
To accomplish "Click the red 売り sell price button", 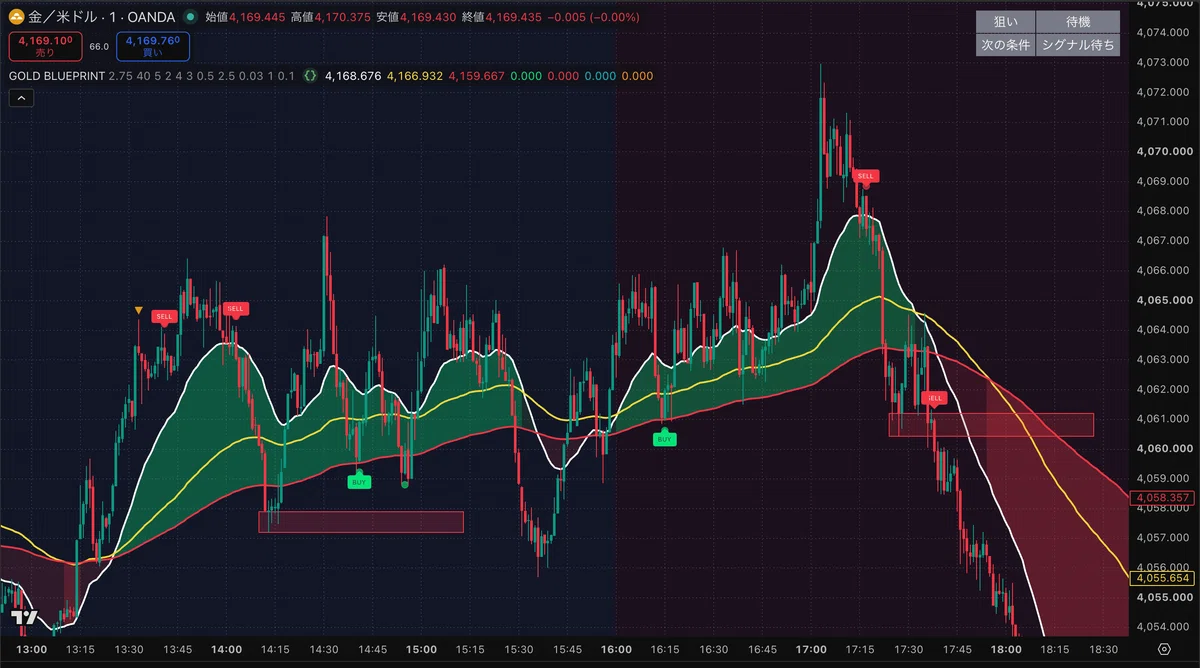I will [x=45, y=46].
